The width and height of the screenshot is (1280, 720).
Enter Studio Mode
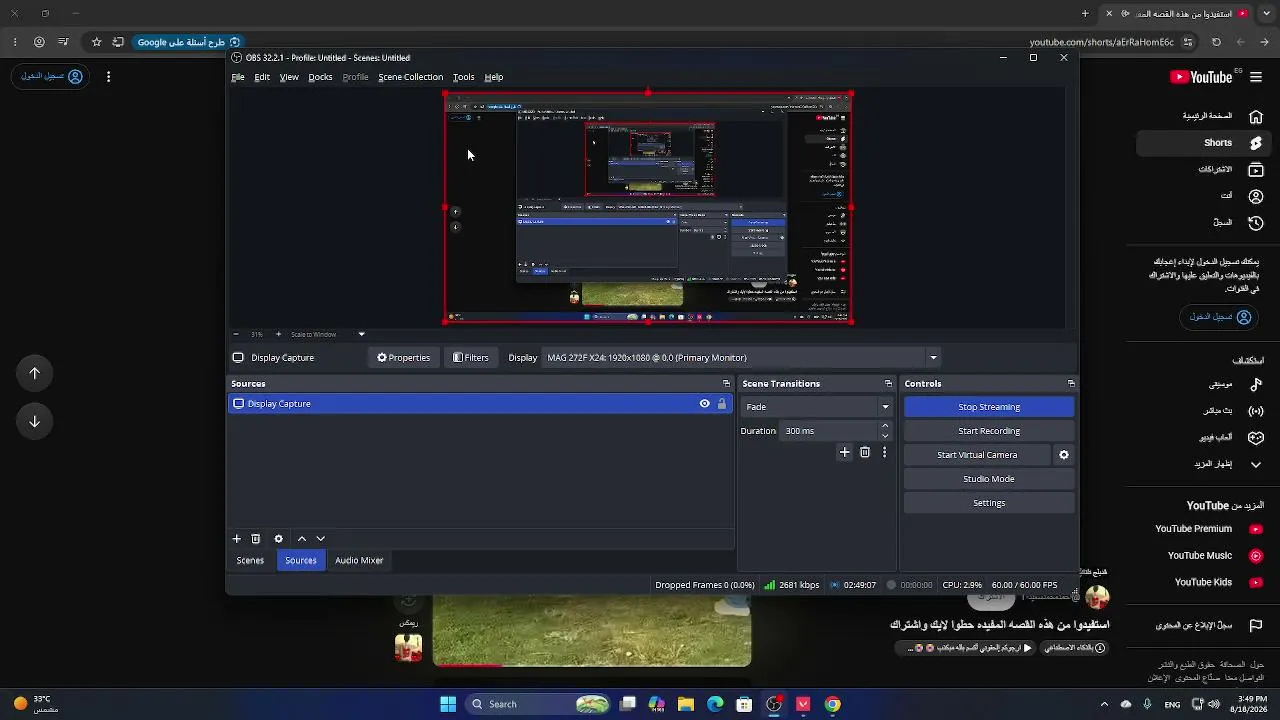pyautogui.click(x=989, y=479)
